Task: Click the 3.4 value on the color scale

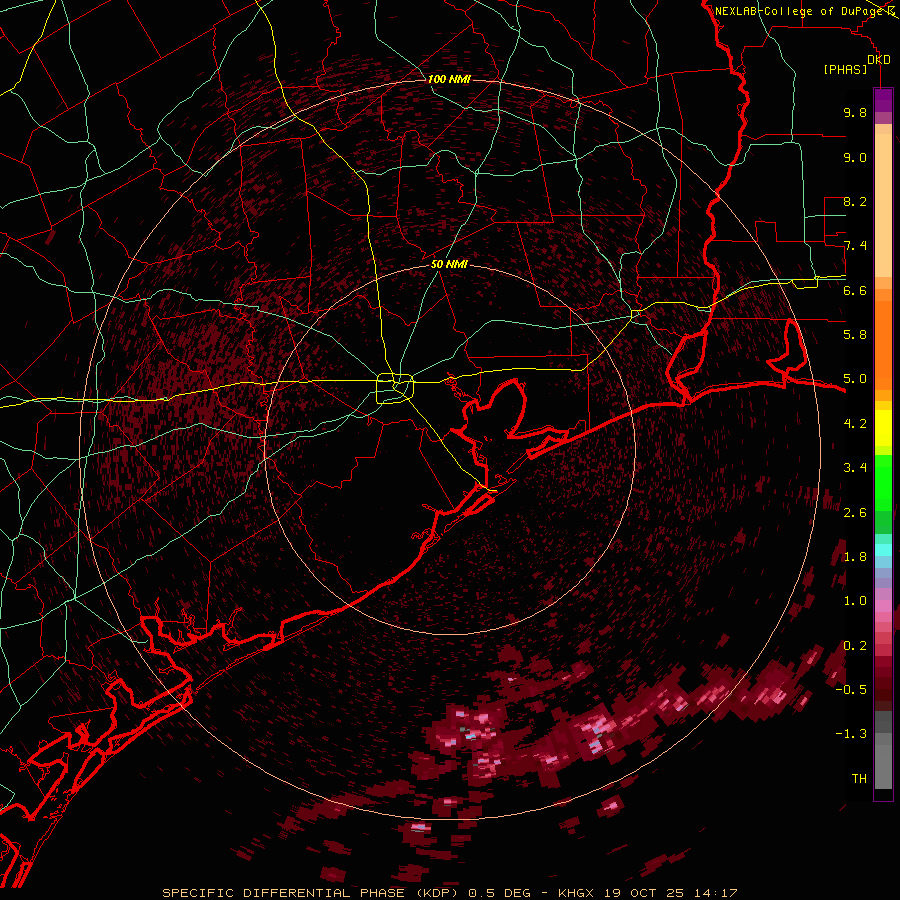Action: pyautogui.click(x=855, y=468)
